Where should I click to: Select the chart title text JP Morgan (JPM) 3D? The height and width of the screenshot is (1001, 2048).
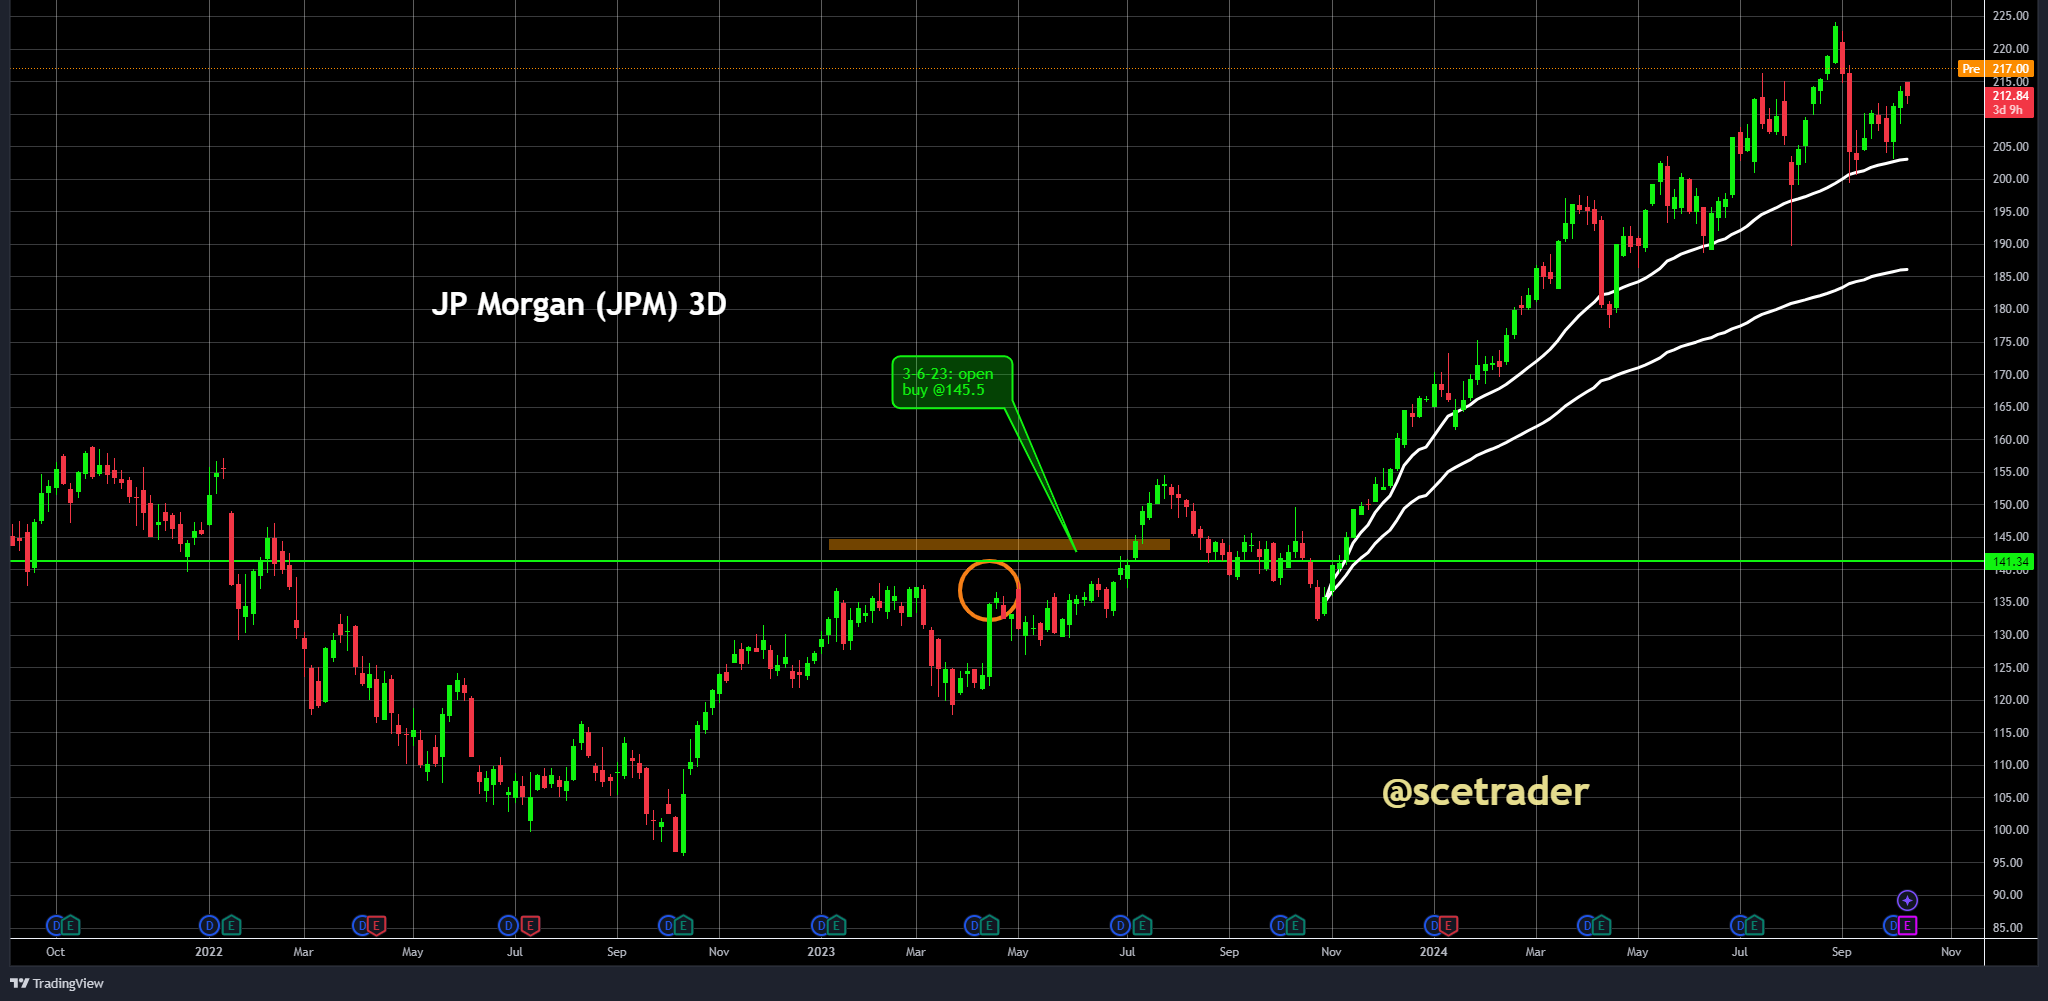579,304
